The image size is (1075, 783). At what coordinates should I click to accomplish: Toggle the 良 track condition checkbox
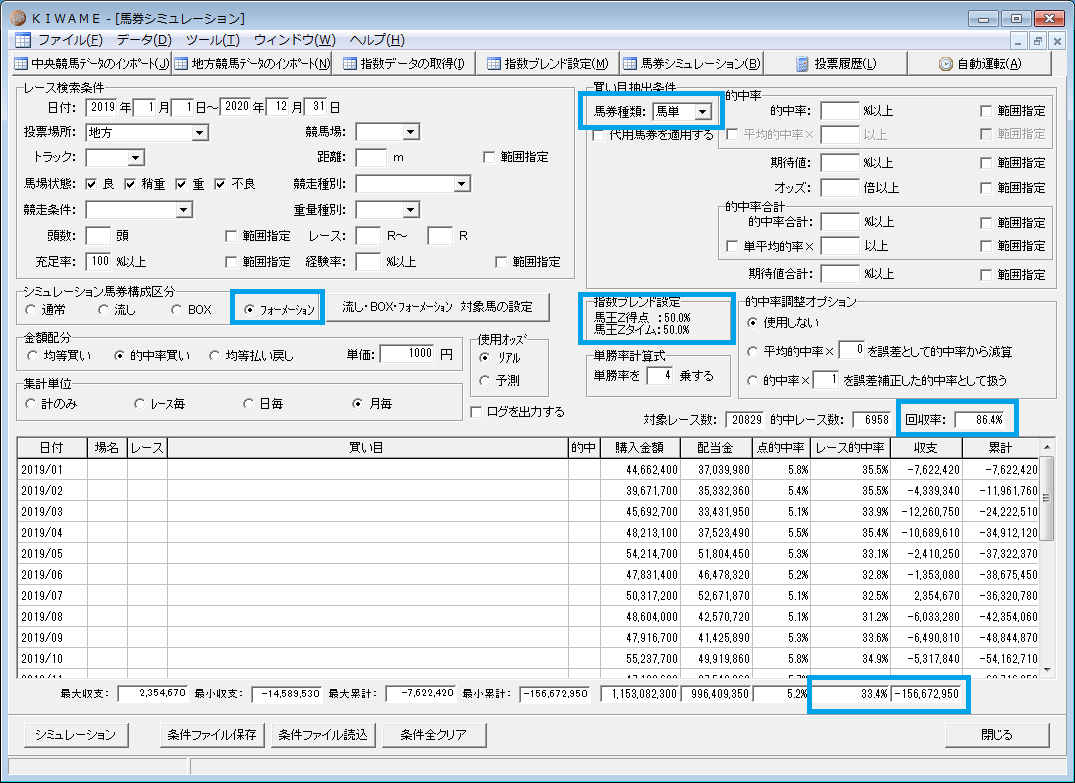tap(91, 184)
